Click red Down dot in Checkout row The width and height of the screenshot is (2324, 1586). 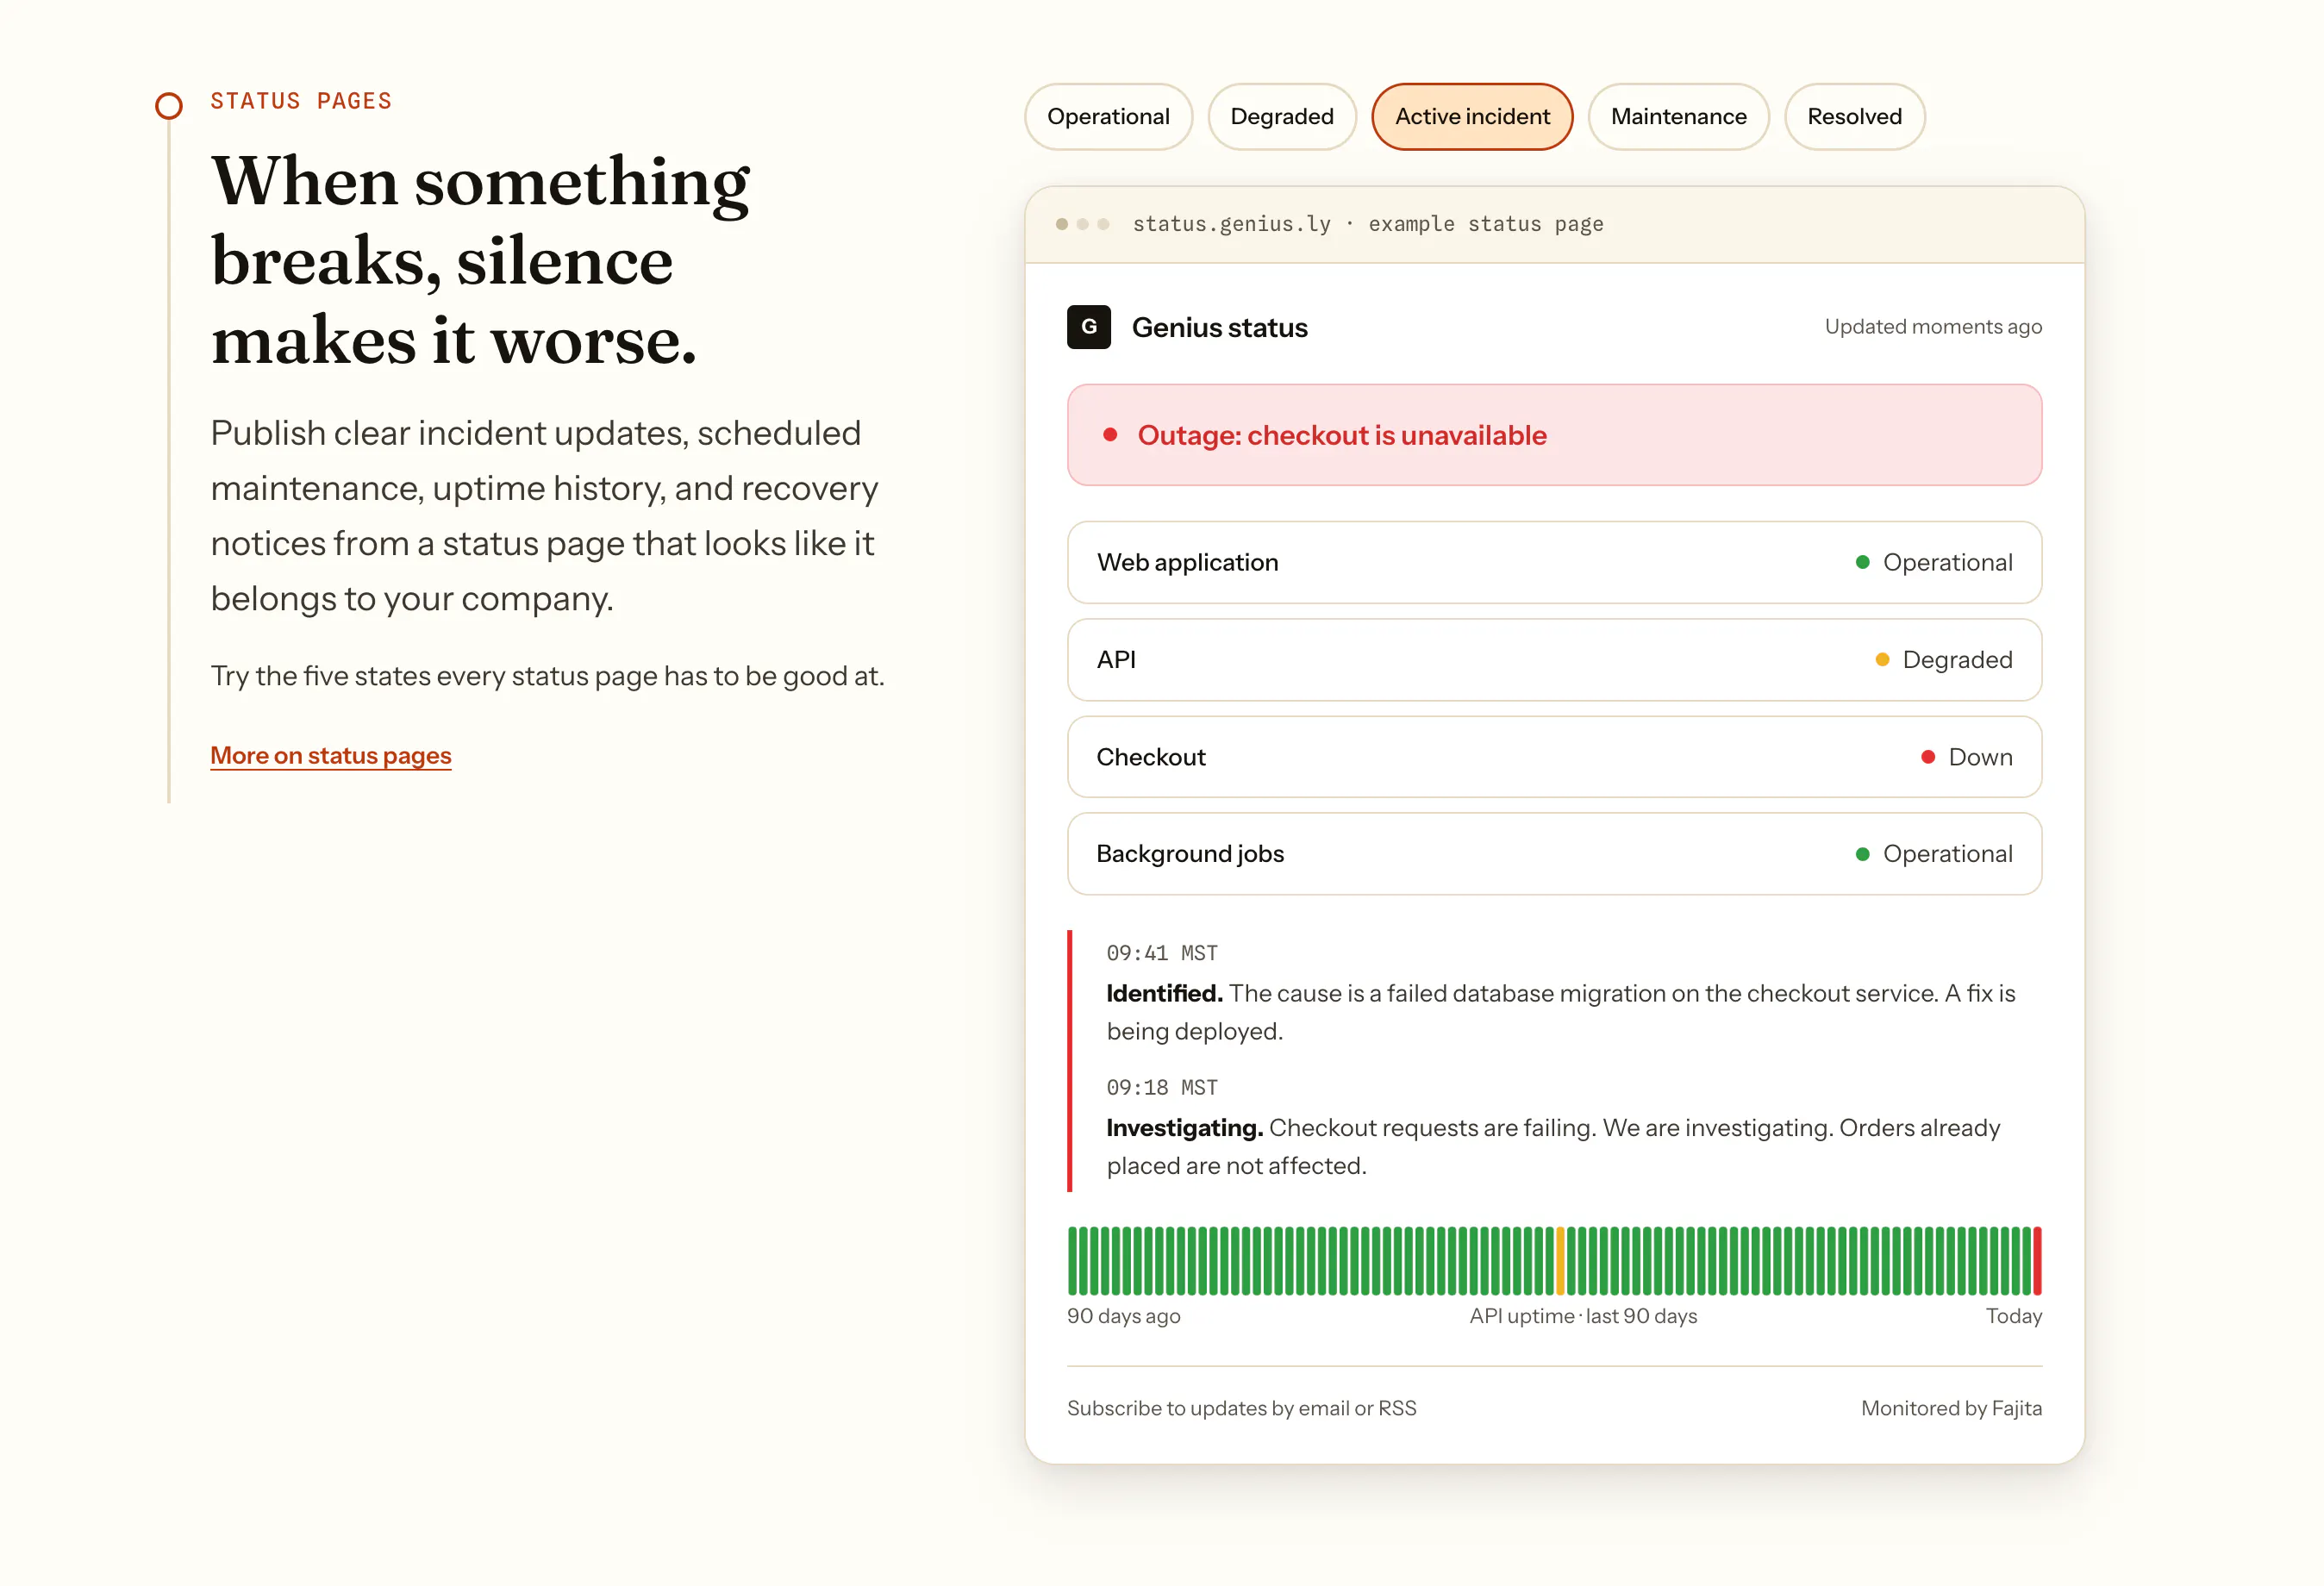[x=1928, y=757]
